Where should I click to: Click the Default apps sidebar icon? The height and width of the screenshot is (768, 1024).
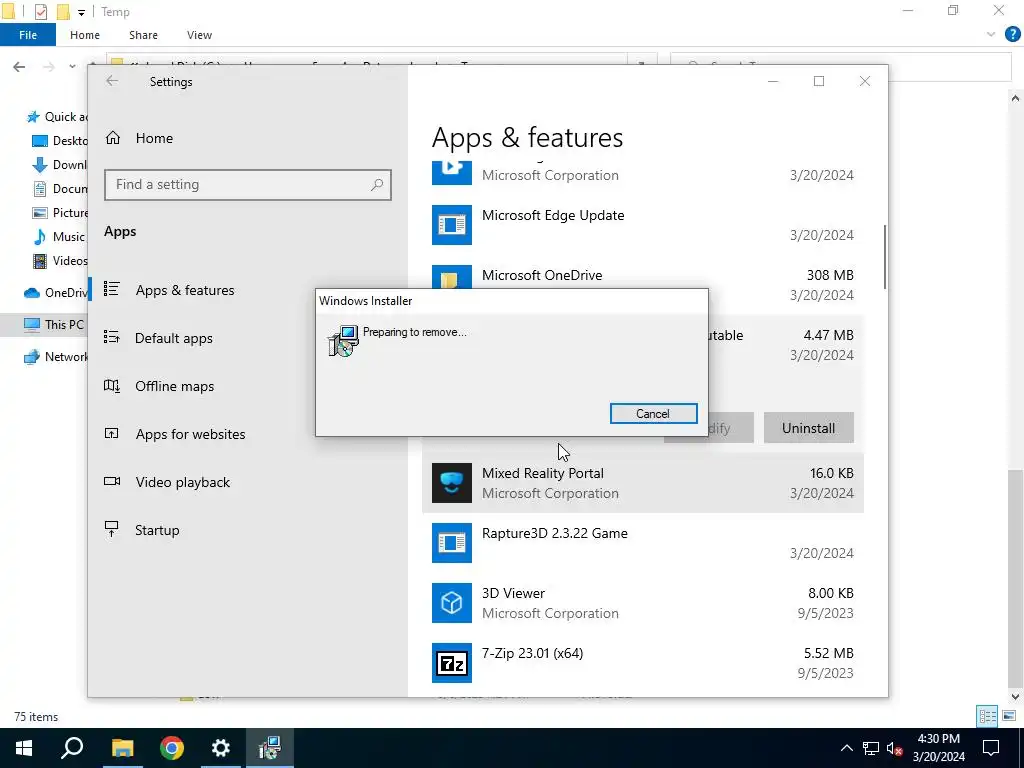coord(112,337)
